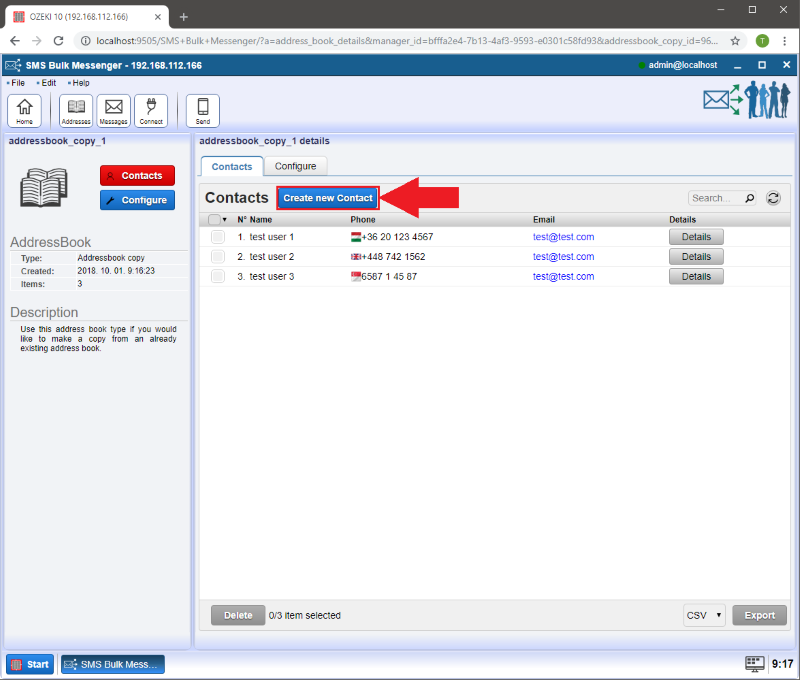This screenshot has width=800, height=680.
Task: Open the CSV export format dropdown
Action: tap(704, 616)
